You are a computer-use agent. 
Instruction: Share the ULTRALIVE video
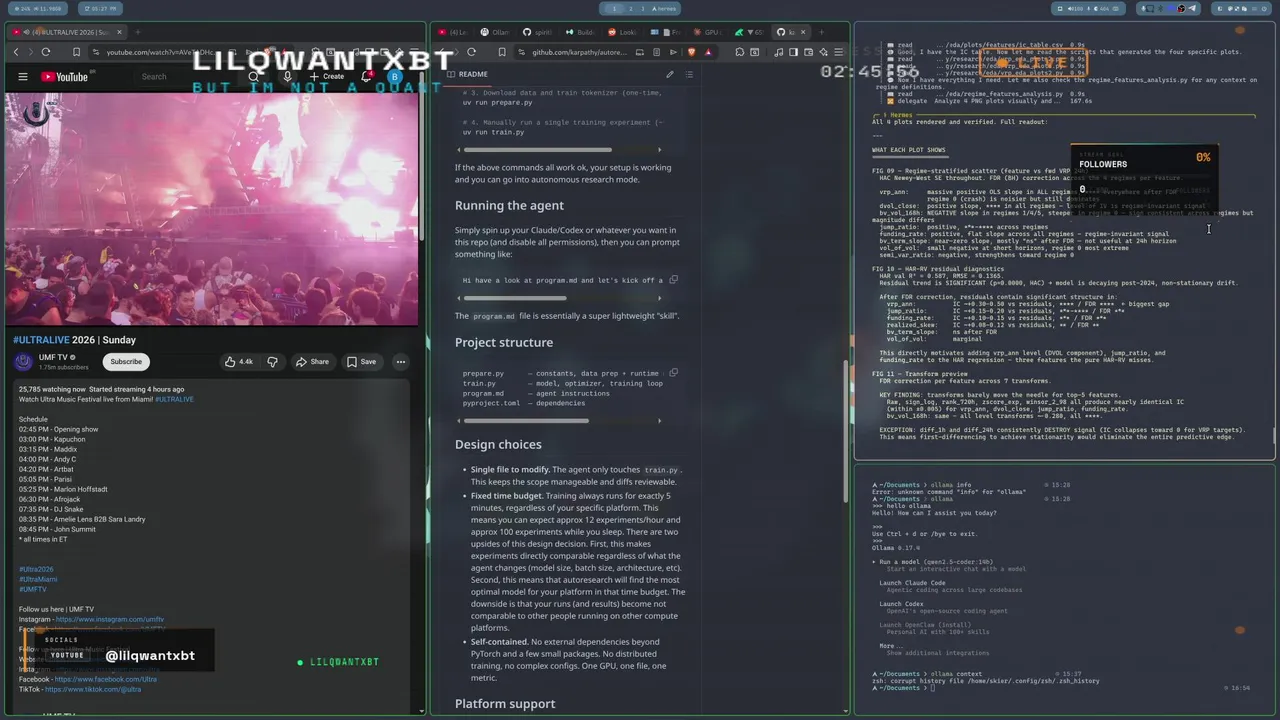point(312,362)
